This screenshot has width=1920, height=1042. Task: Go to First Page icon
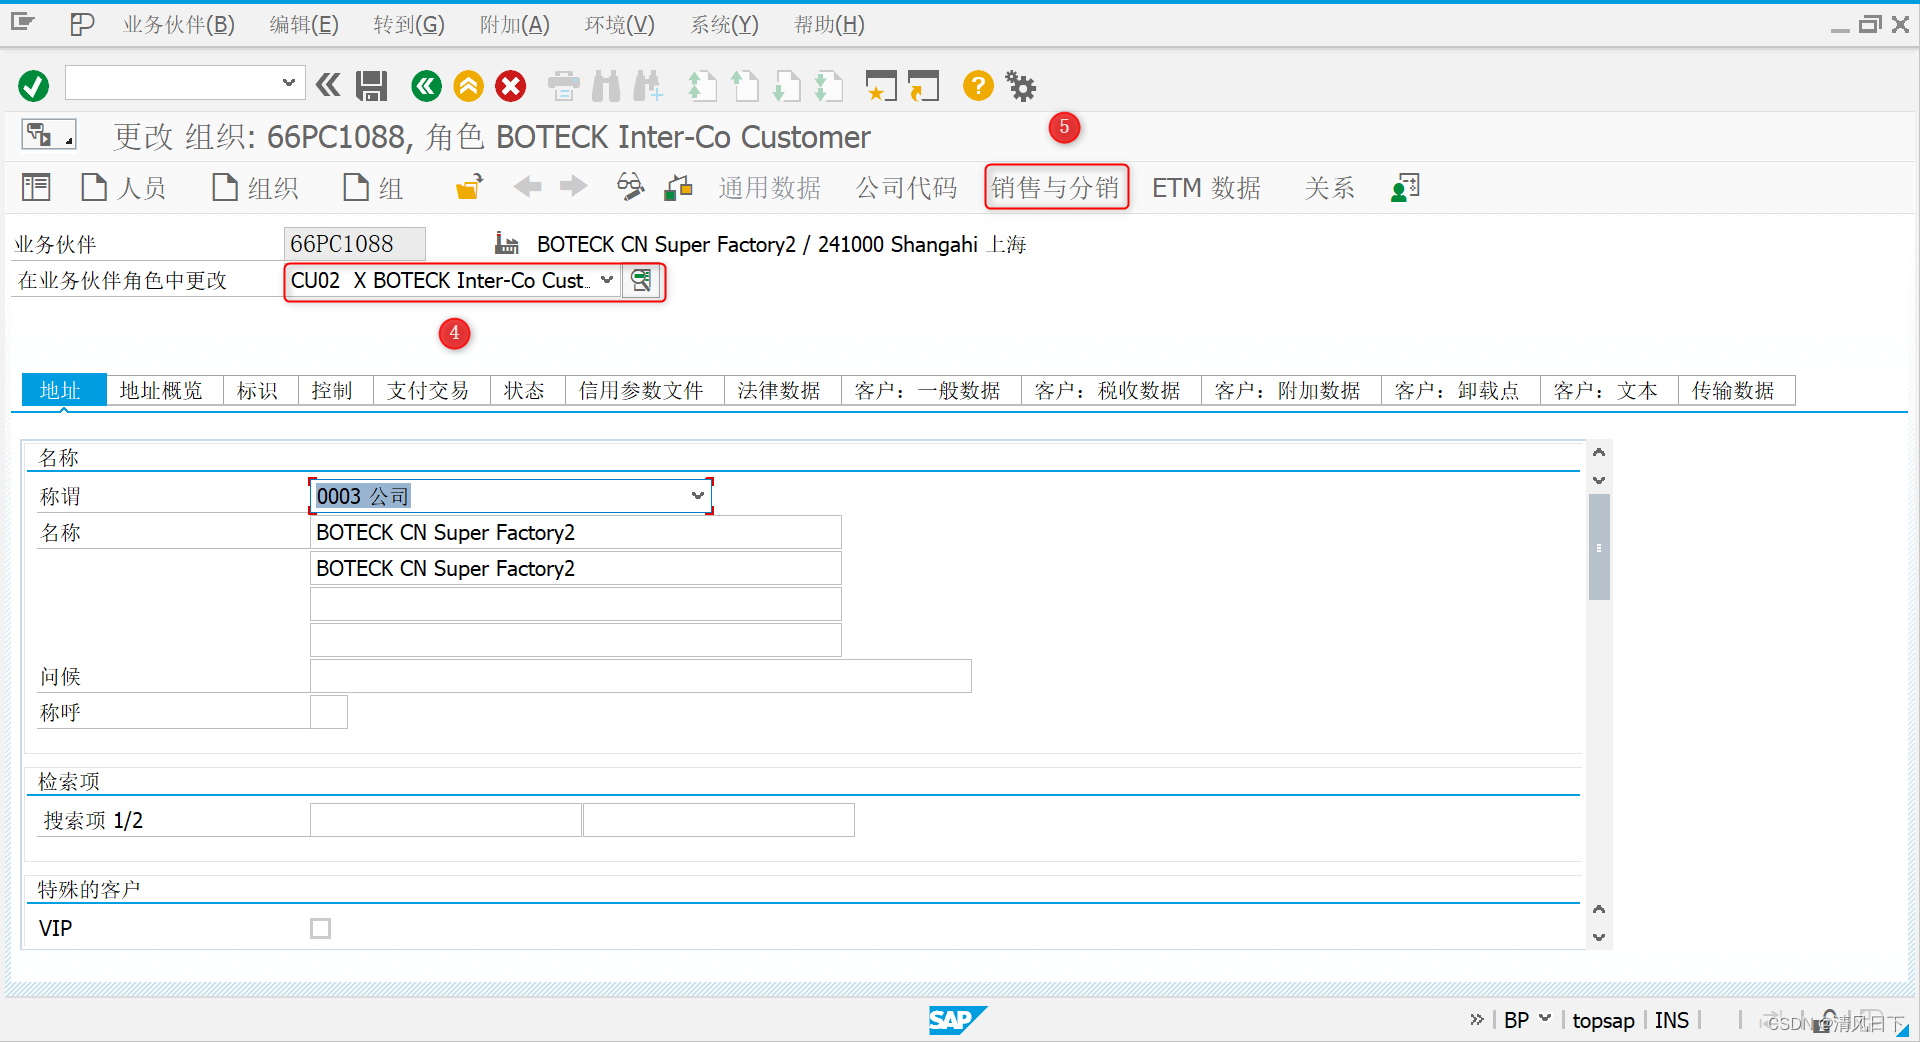pyautogui.click(x=702, y=86)
